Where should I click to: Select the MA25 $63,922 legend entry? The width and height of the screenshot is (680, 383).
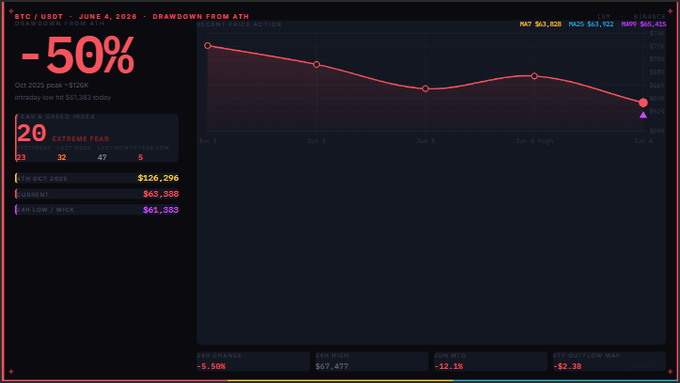pos(591,24)
